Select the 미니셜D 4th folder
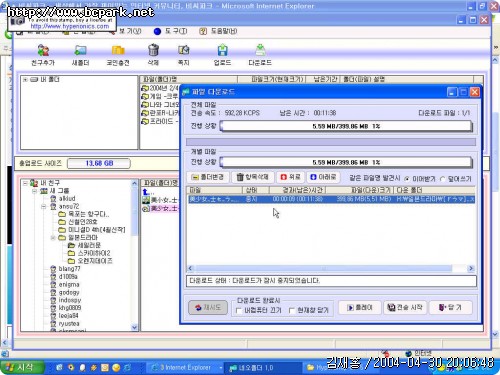The image size is (500, 375). click(97, 230)
